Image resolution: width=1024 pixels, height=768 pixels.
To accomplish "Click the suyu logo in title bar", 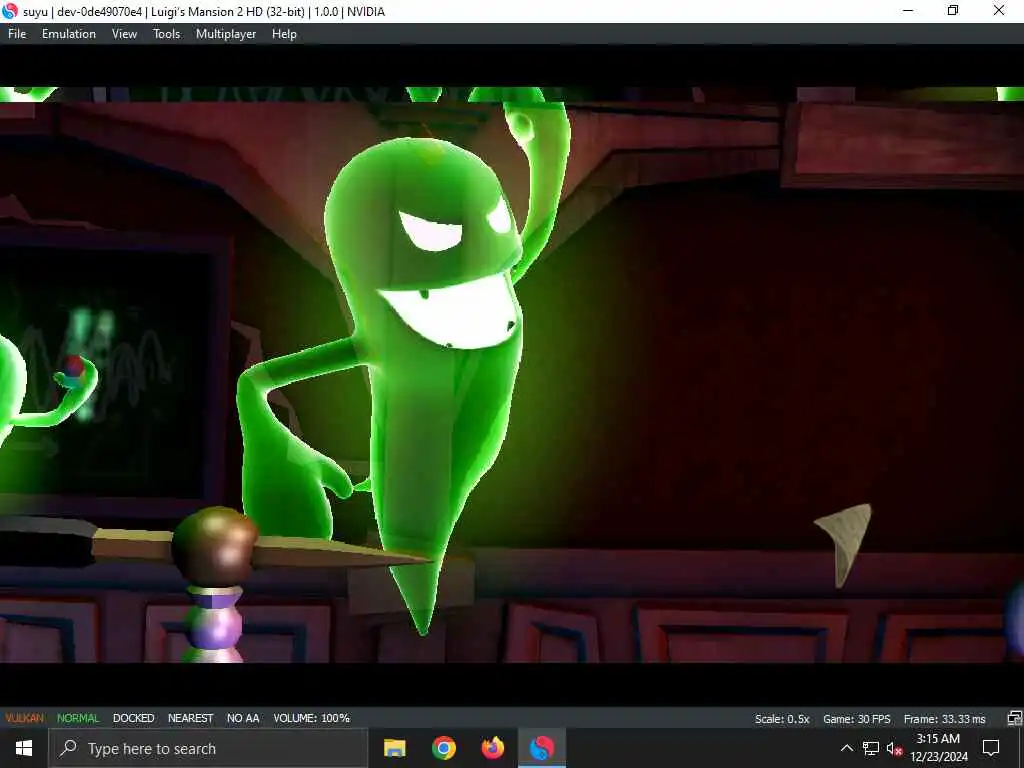I will tap(10, 11).
